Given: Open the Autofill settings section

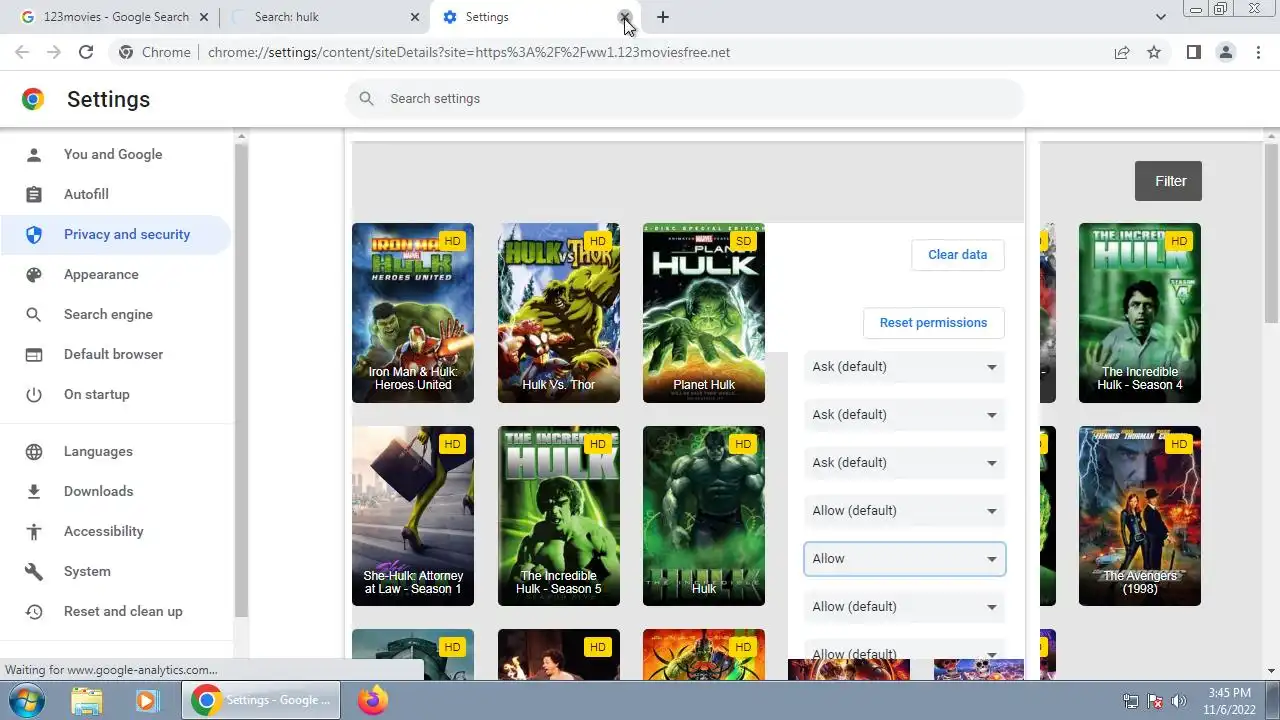Looking at the screenshot, I should pyautogui.click(x=115, y=194).
